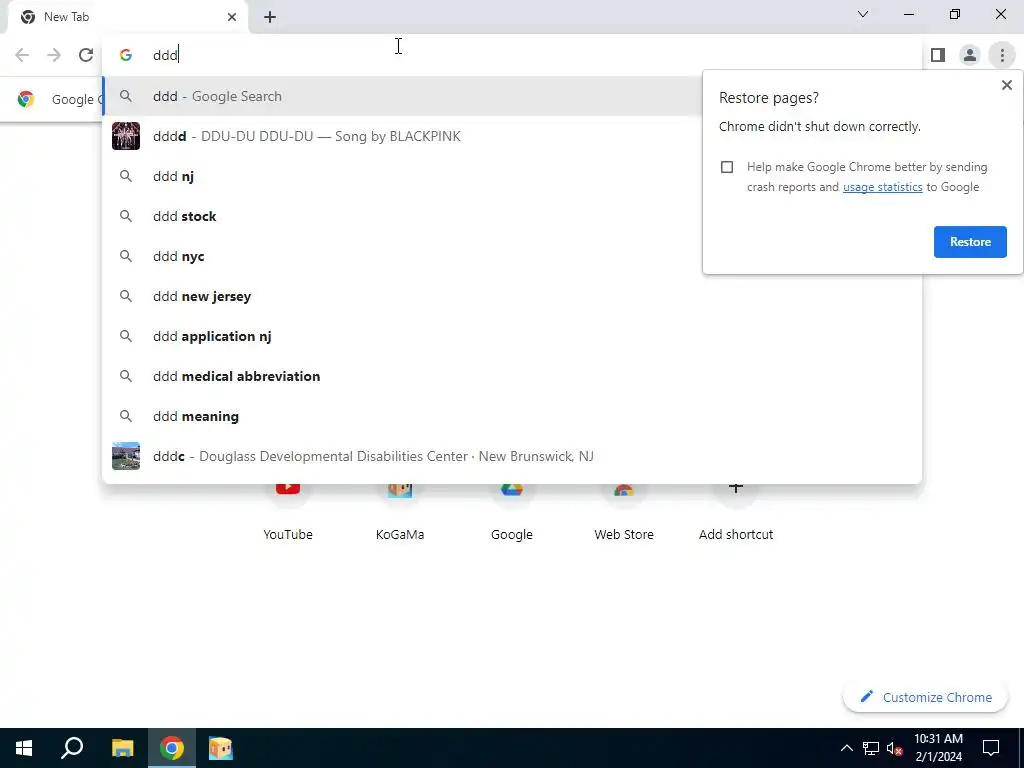Click the network status tray icon

(871, 748)
